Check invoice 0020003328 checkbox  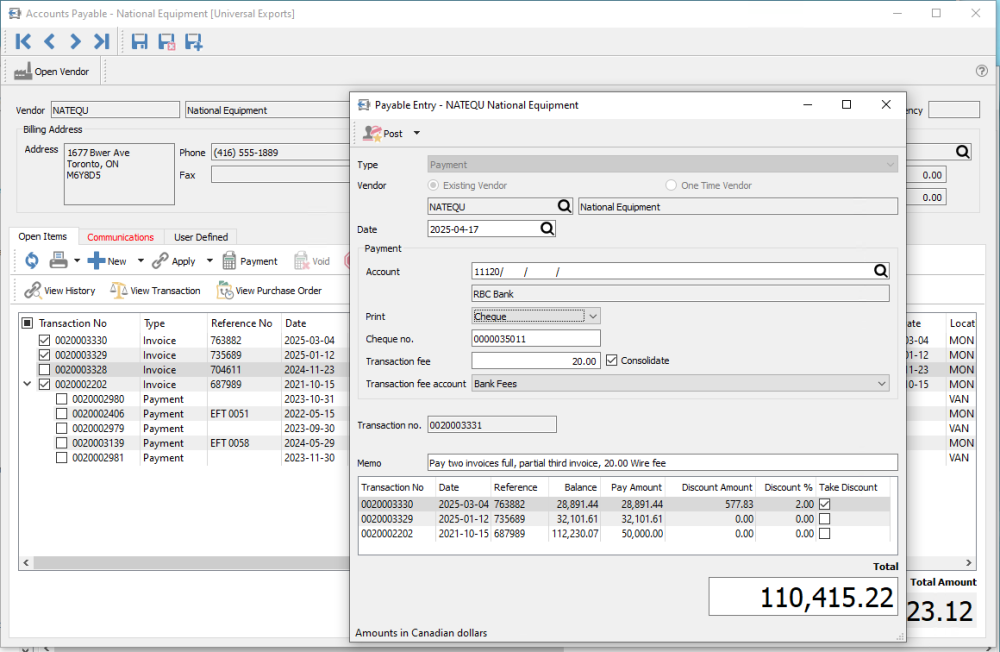[x=45, y=369]
